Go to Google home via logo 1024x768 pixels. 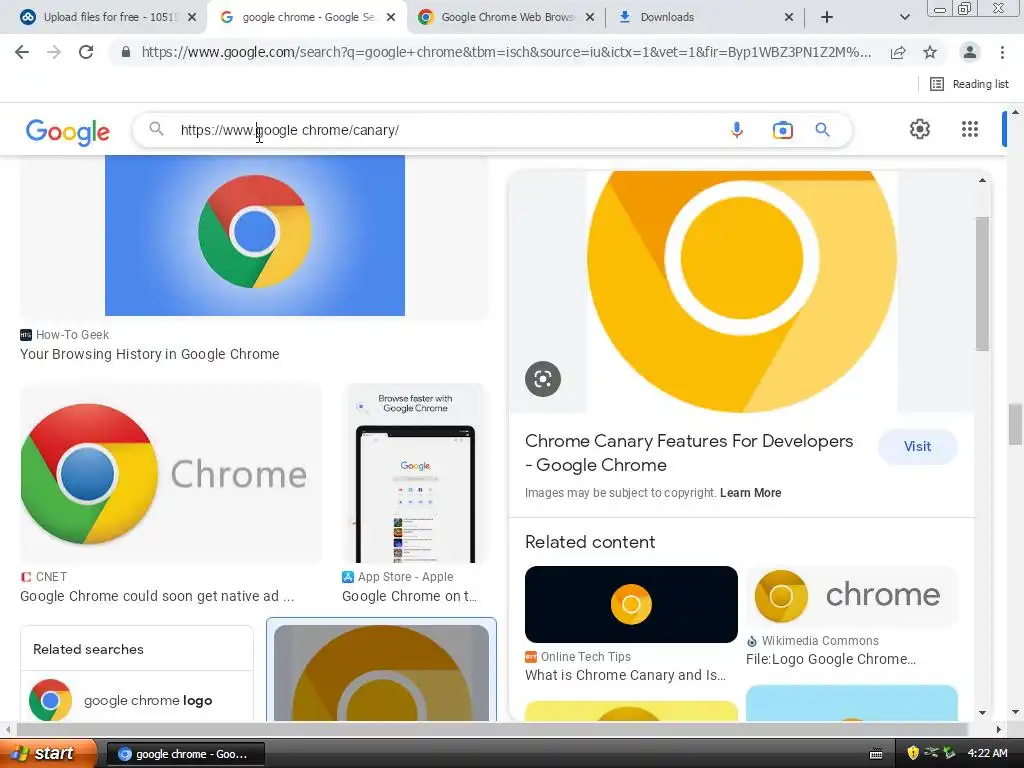coord(68,131)
